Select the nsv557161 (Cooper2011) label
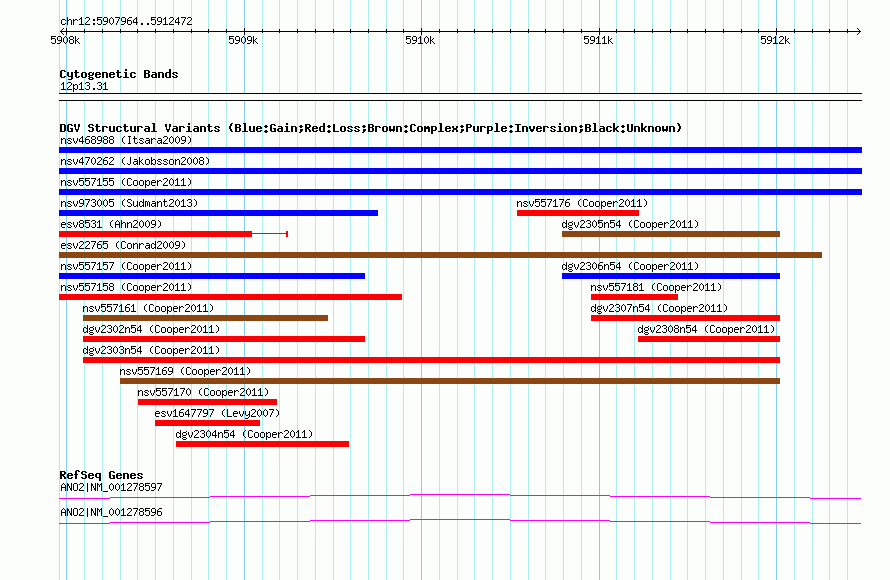 [x=148, y=308]
